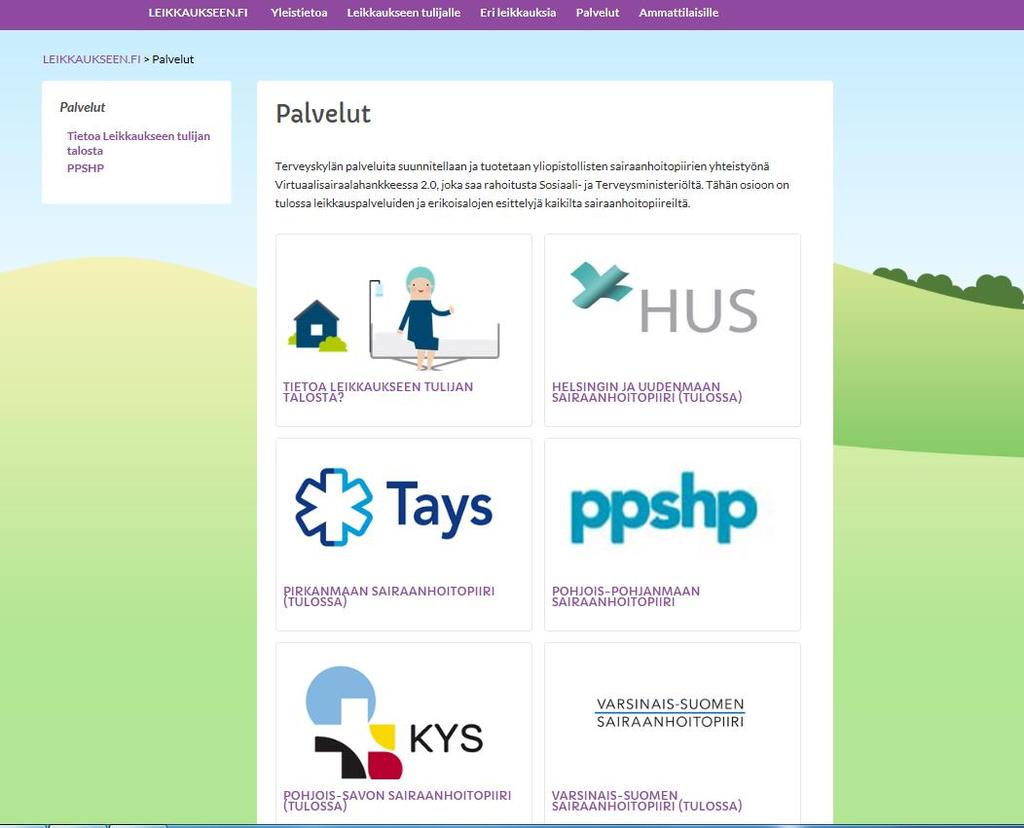Screen dimensions: 1024x828
Task: Click Varsinais-Suomen sairaanhoitopiiri logo image
Action: (670, 712)
